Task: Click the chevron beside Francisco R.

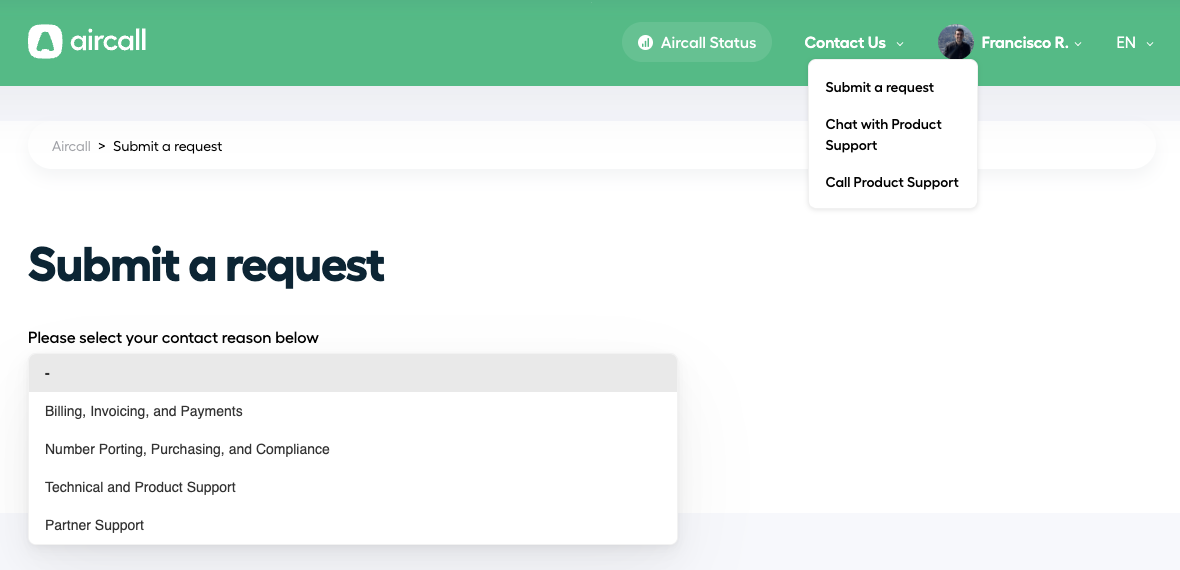Action: [1078, 44]
